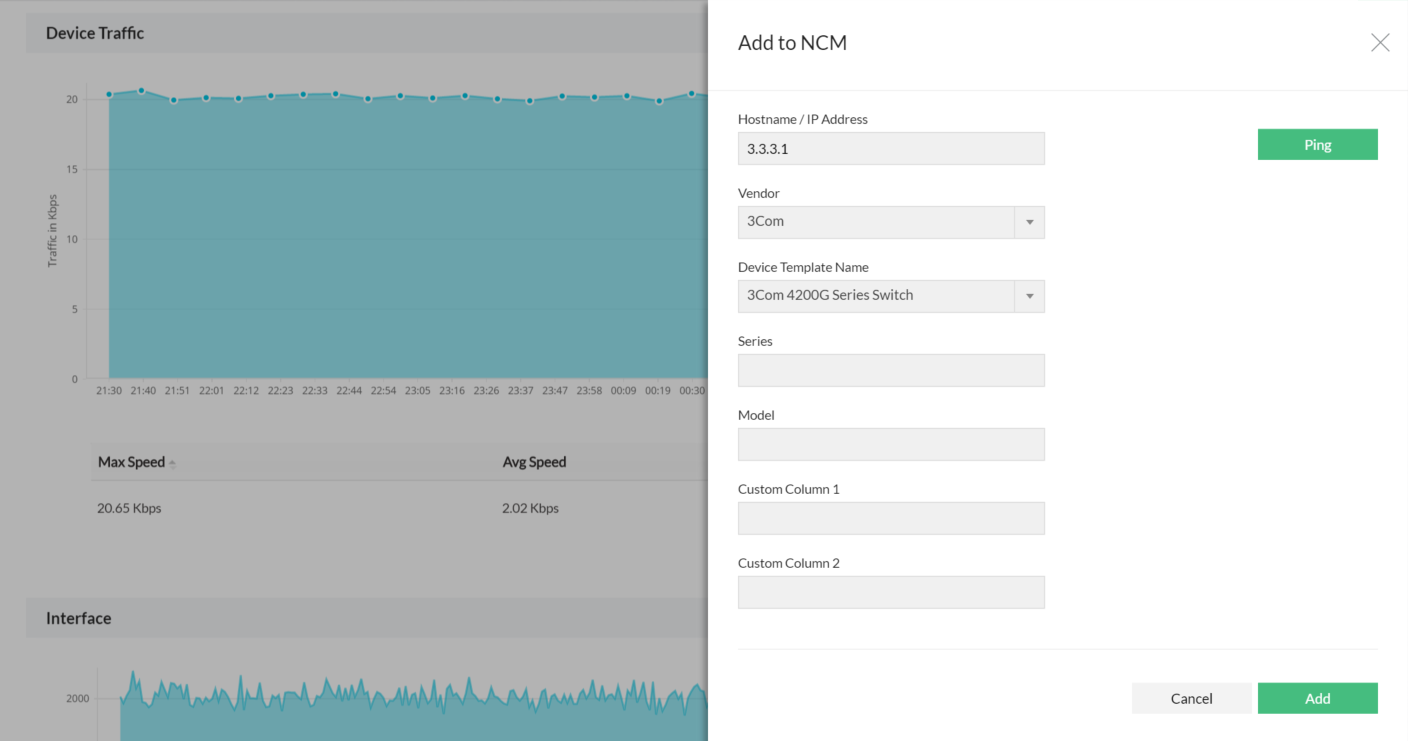Focus the Custom Column 2 field

891,592
